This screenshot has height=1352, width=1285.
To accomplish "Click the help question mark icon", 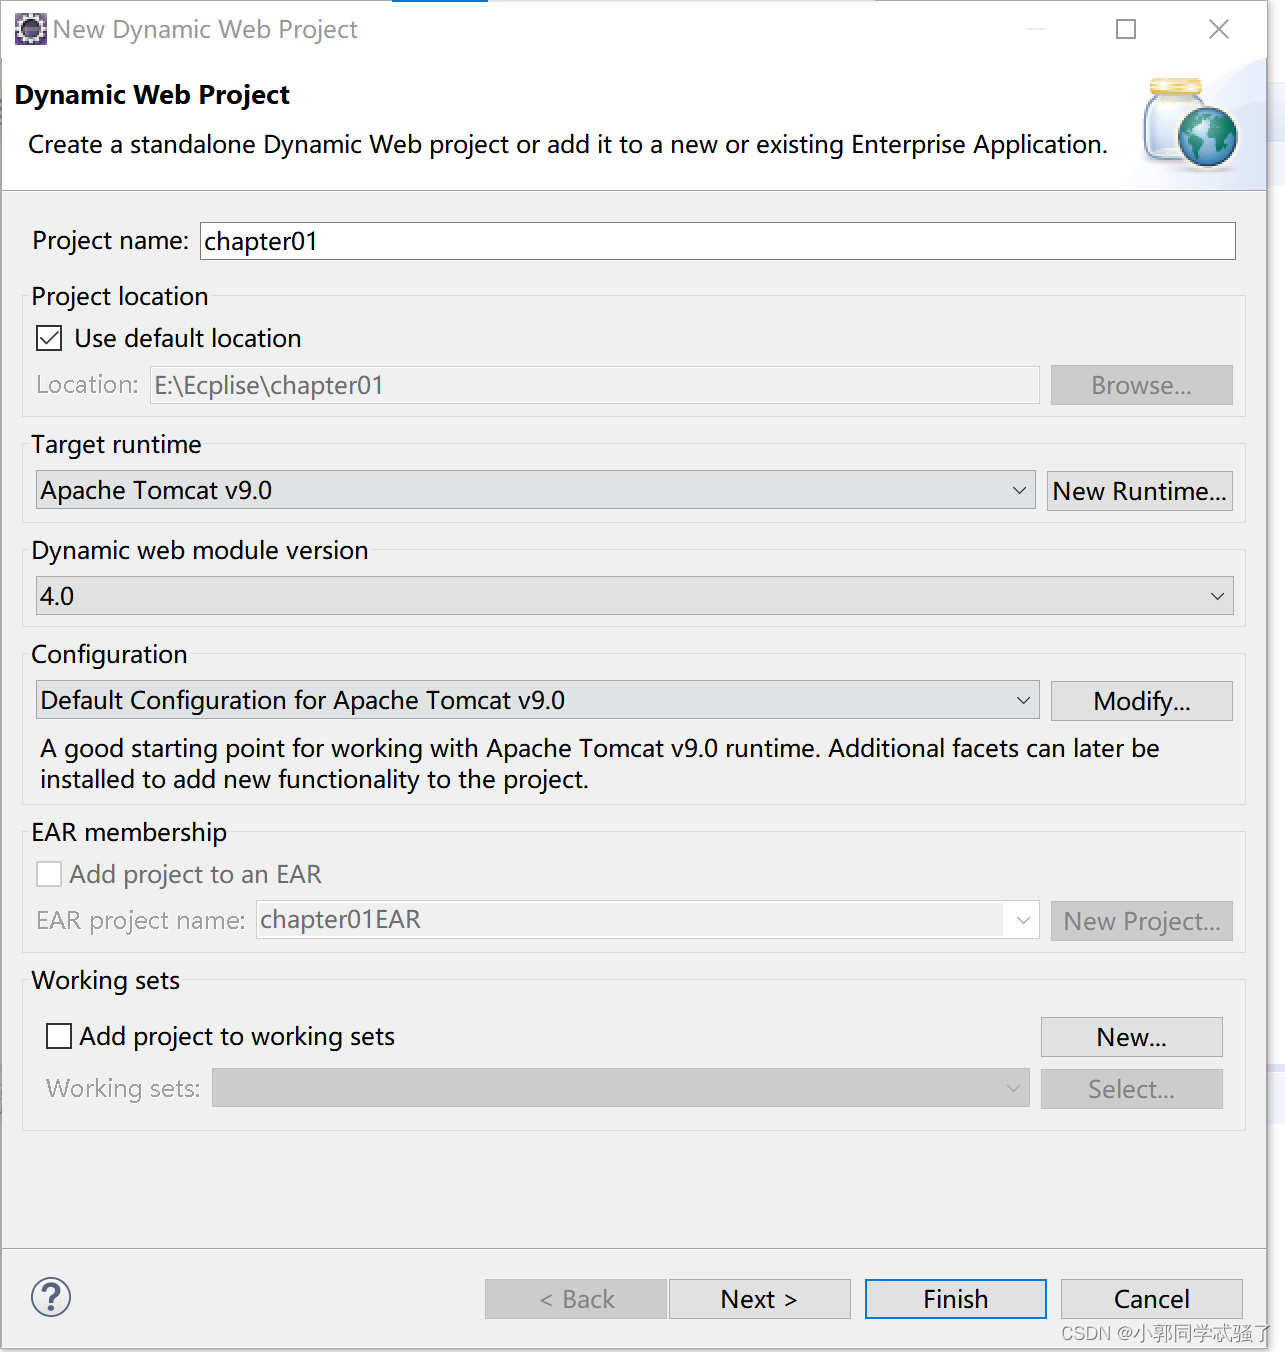I will click(x=51, y=1297).
